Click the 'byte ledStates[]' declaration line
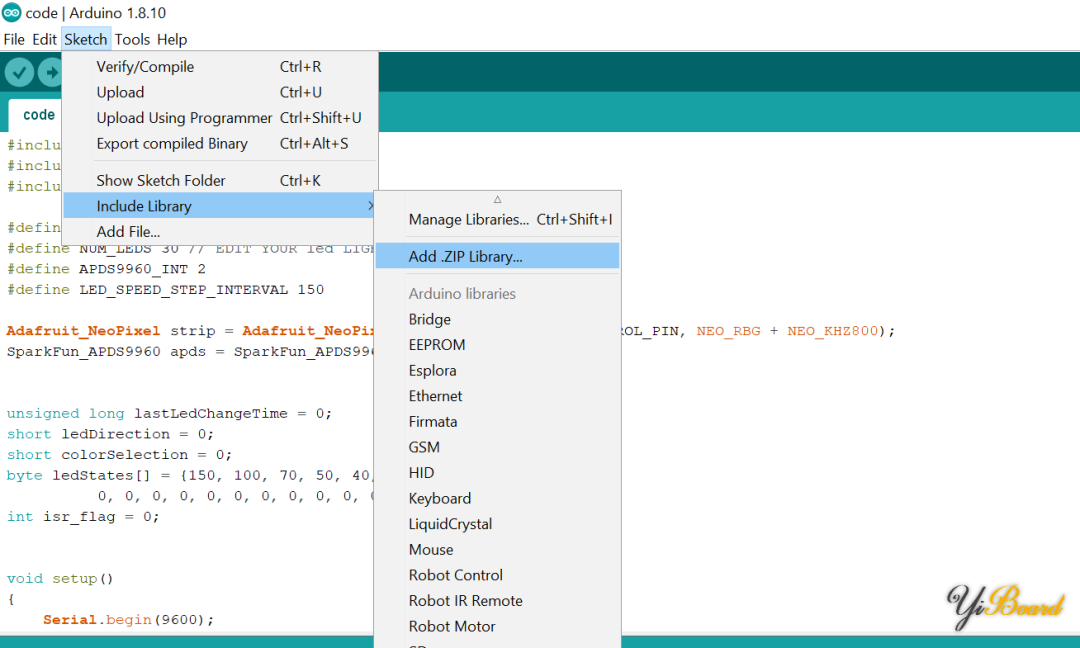The image size is (1080, 648). 190,475
